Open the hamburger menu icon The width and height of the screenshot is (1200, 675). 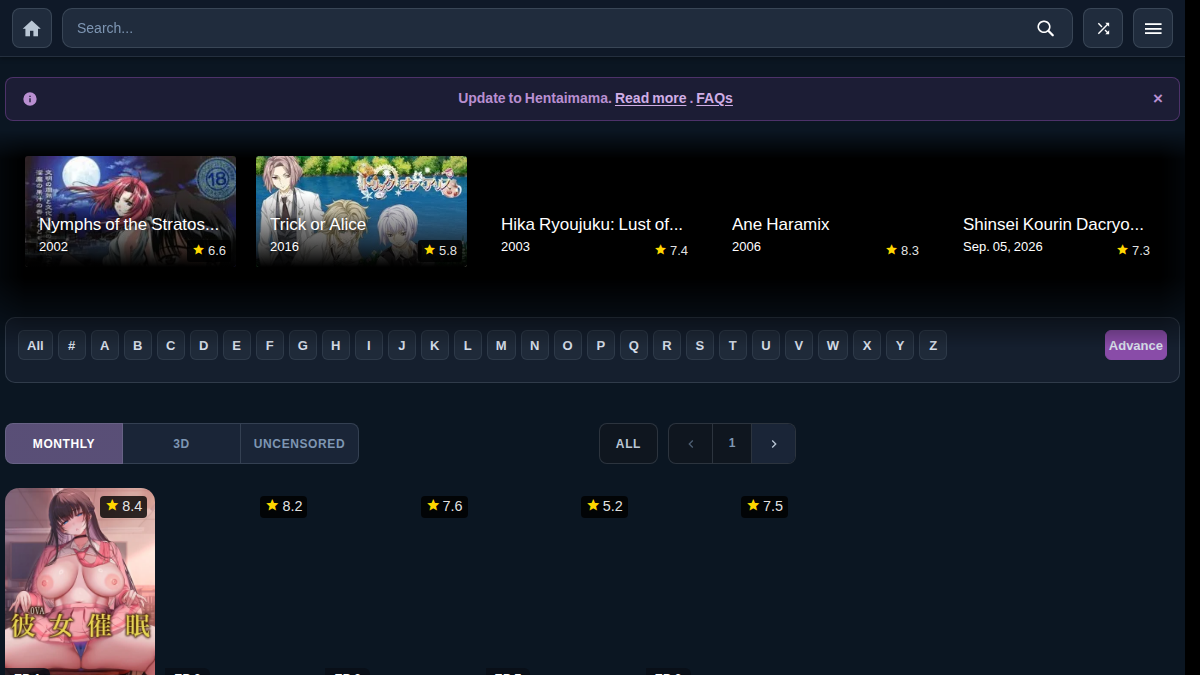[1153, 28]
